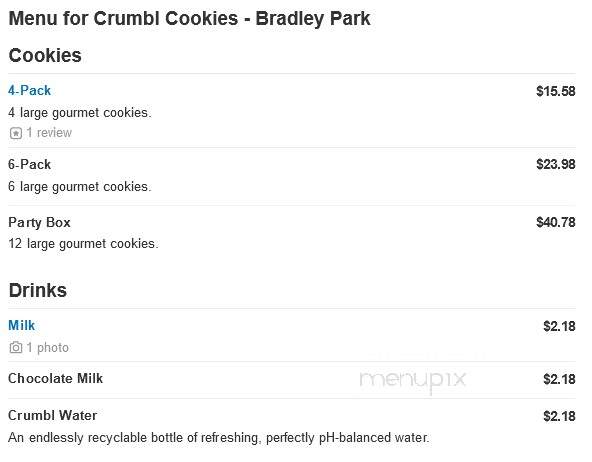The width and height of the screenshot is (592, 462).
Task: Click the camera photo icon under Milk
Action: [x=15, y=347]
